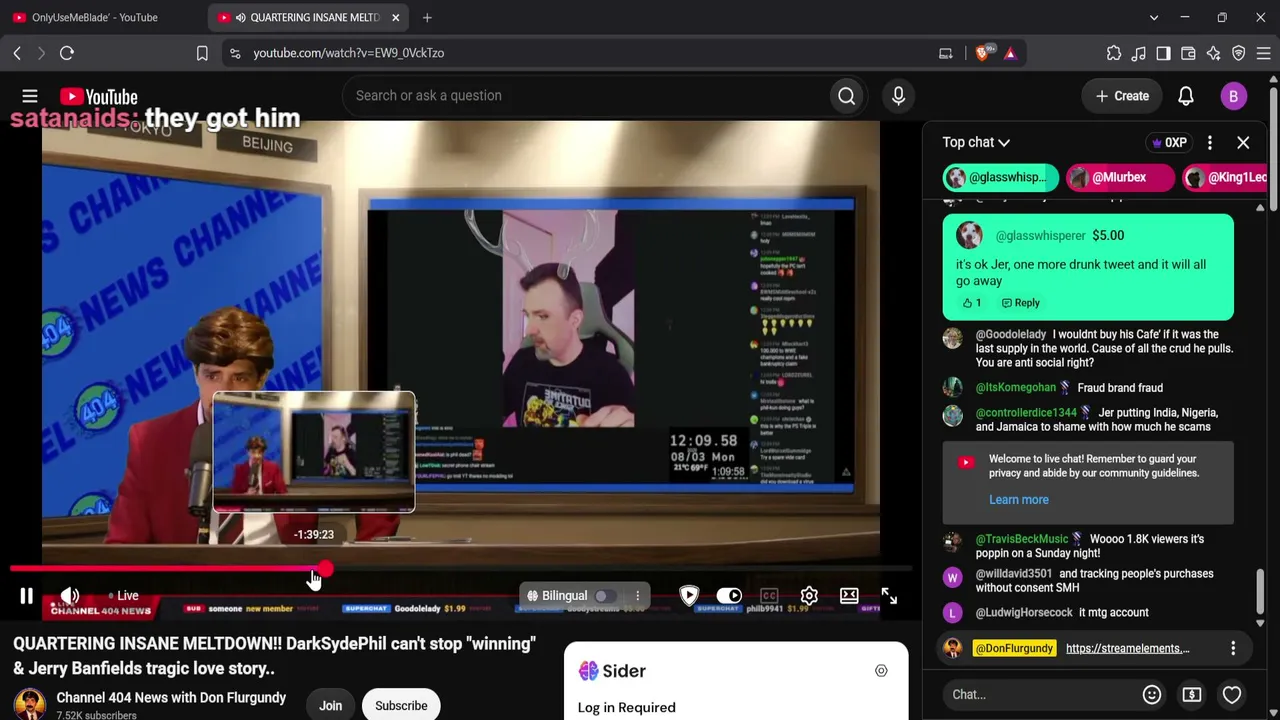
Task: Expand the Top chat dropdown
Action: (x=976, y=143)
